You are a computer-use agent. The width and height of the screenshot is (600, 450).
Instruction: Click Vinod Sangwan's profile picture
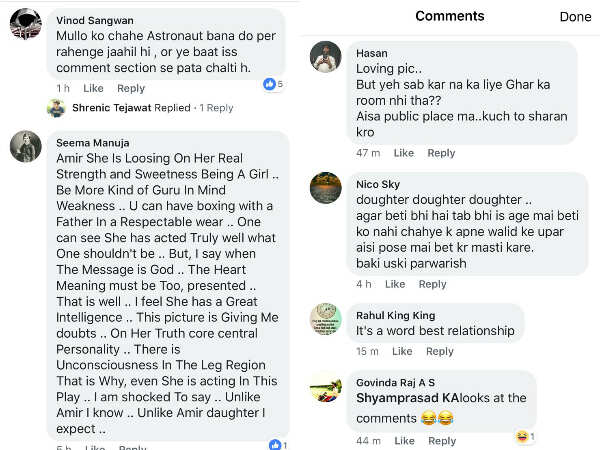25,23
